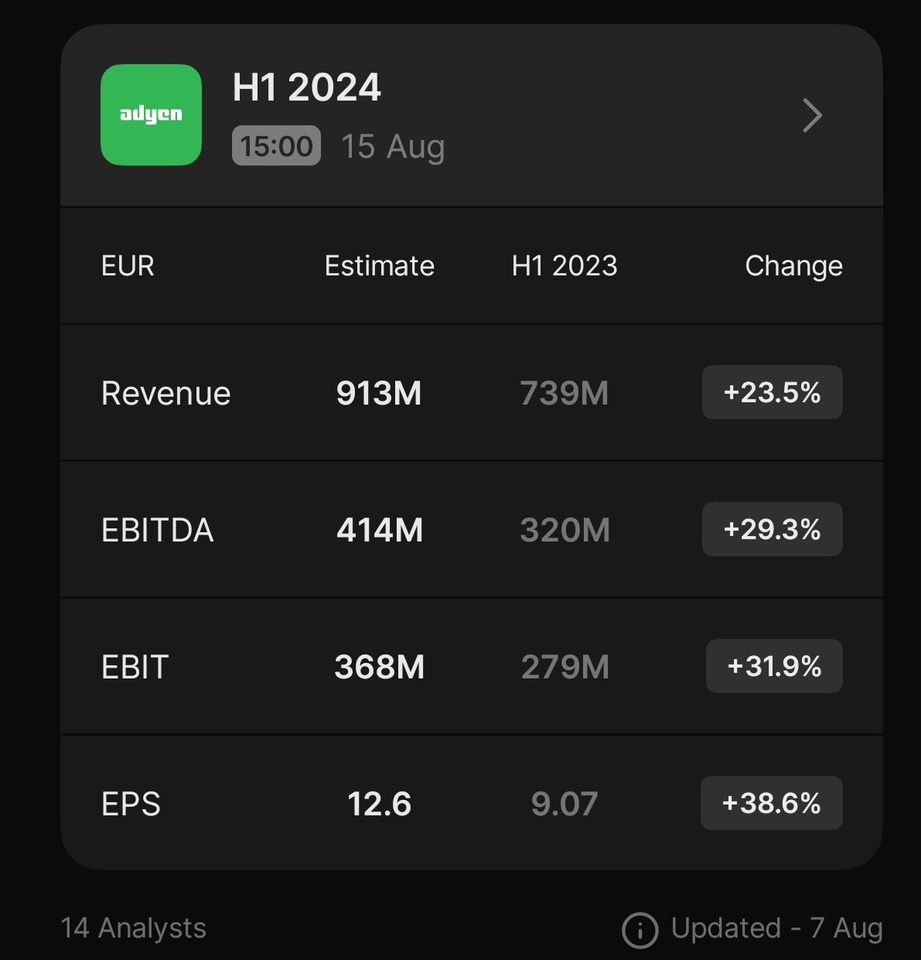Open the H1 2024 heading
The width and height of the screenshot is (921, 960).
307,87
